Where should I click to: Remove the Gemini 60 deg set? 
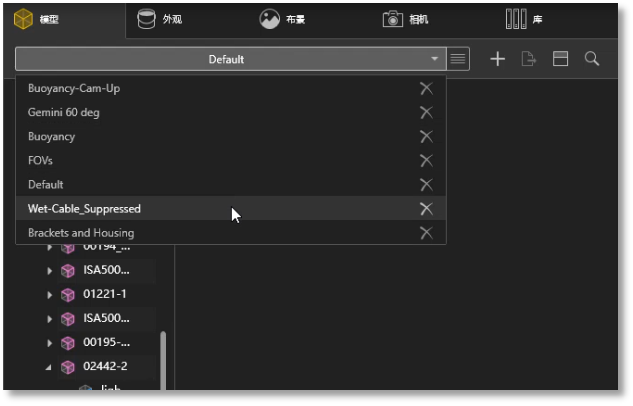(426, 112)
